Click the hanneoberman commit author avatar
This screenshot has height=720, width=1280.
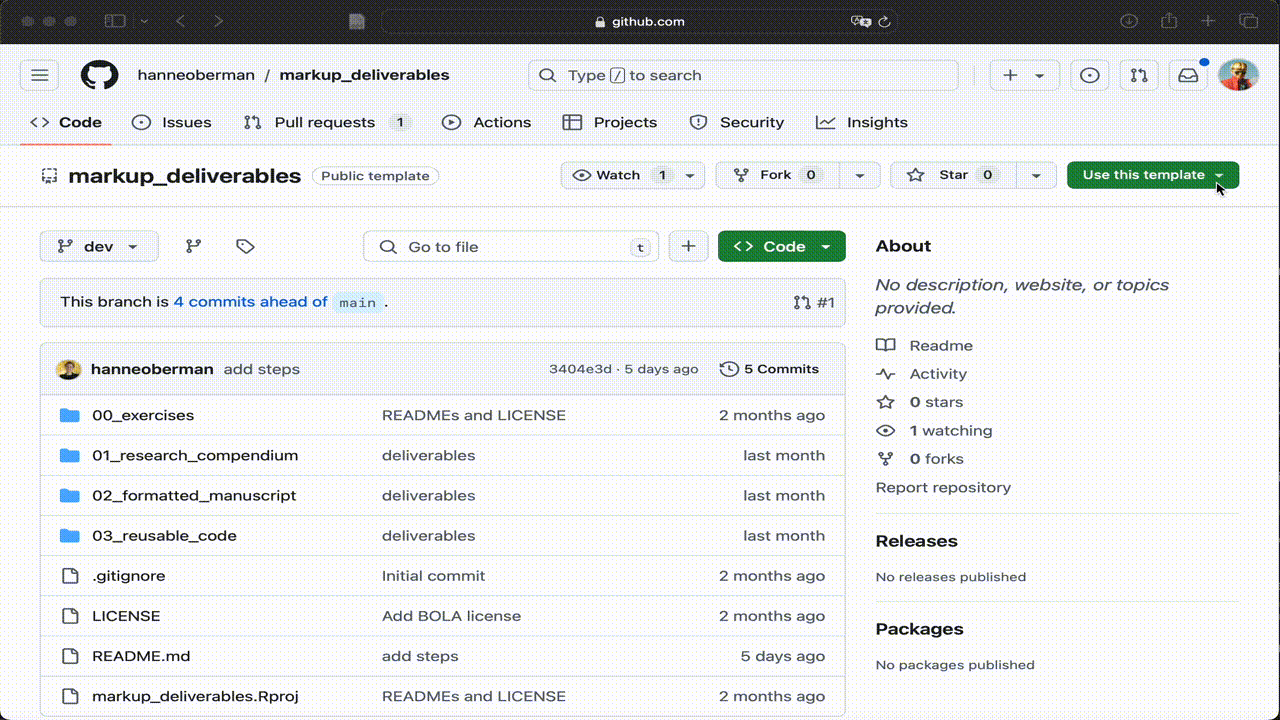68,369
